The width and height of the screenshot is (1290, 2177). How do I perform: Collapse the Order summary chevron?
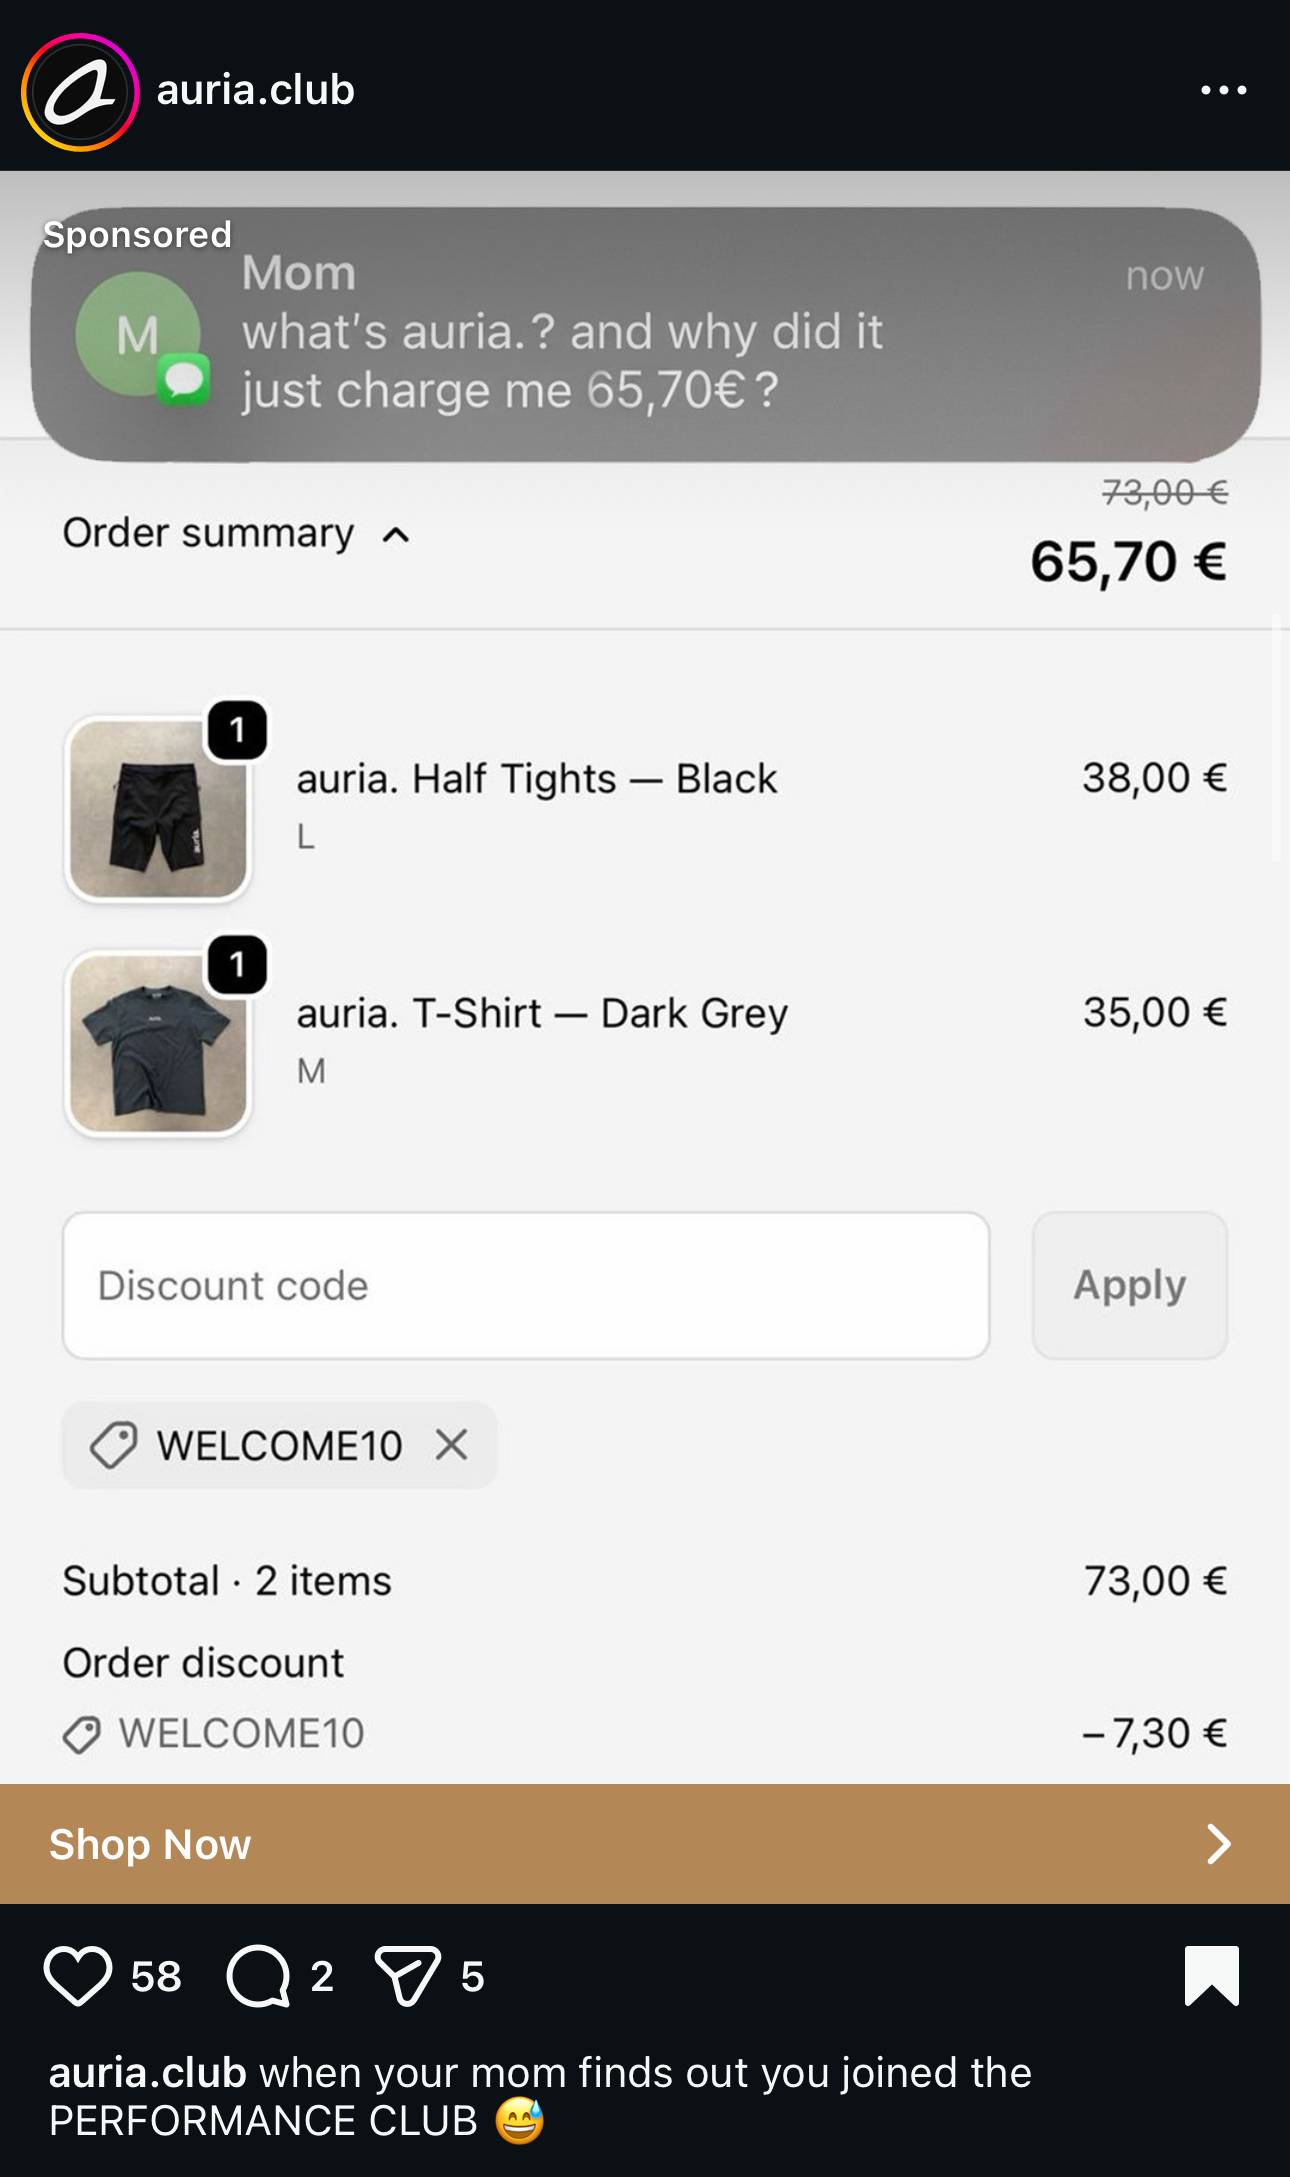(396, 535)
